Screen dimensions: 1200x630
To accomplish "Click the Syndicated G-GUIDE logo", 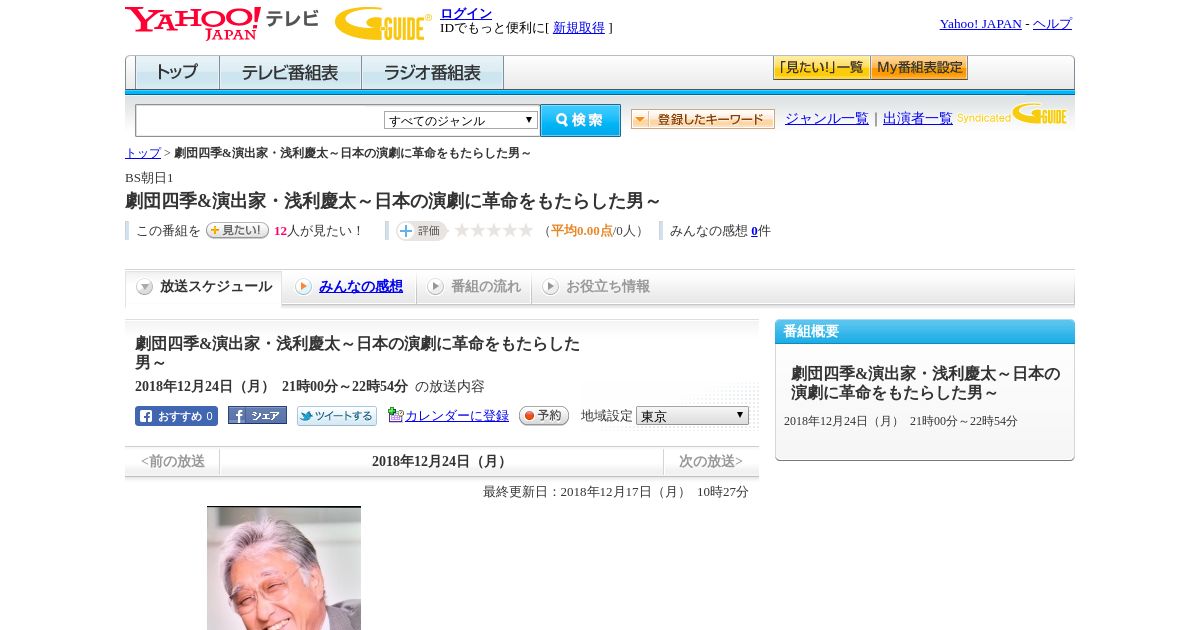I will point(1012,114).
